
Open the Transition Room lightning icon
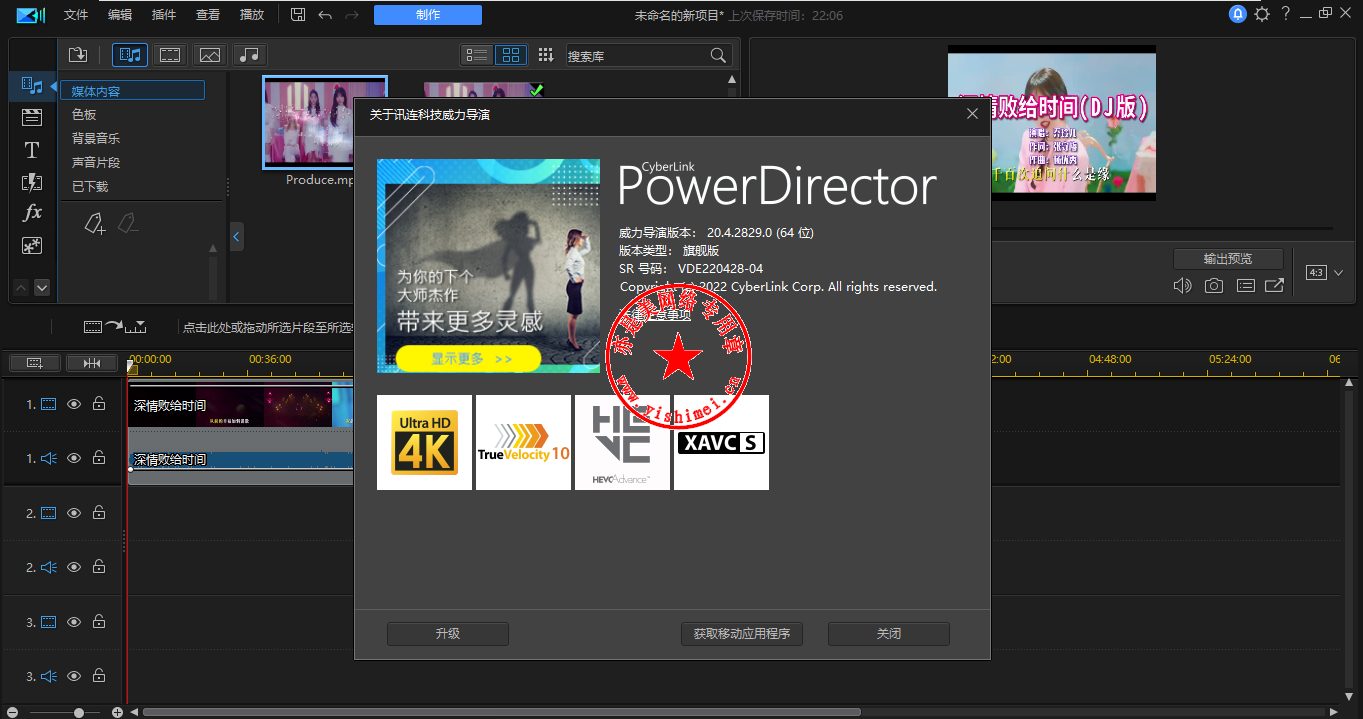click(32, 182)
